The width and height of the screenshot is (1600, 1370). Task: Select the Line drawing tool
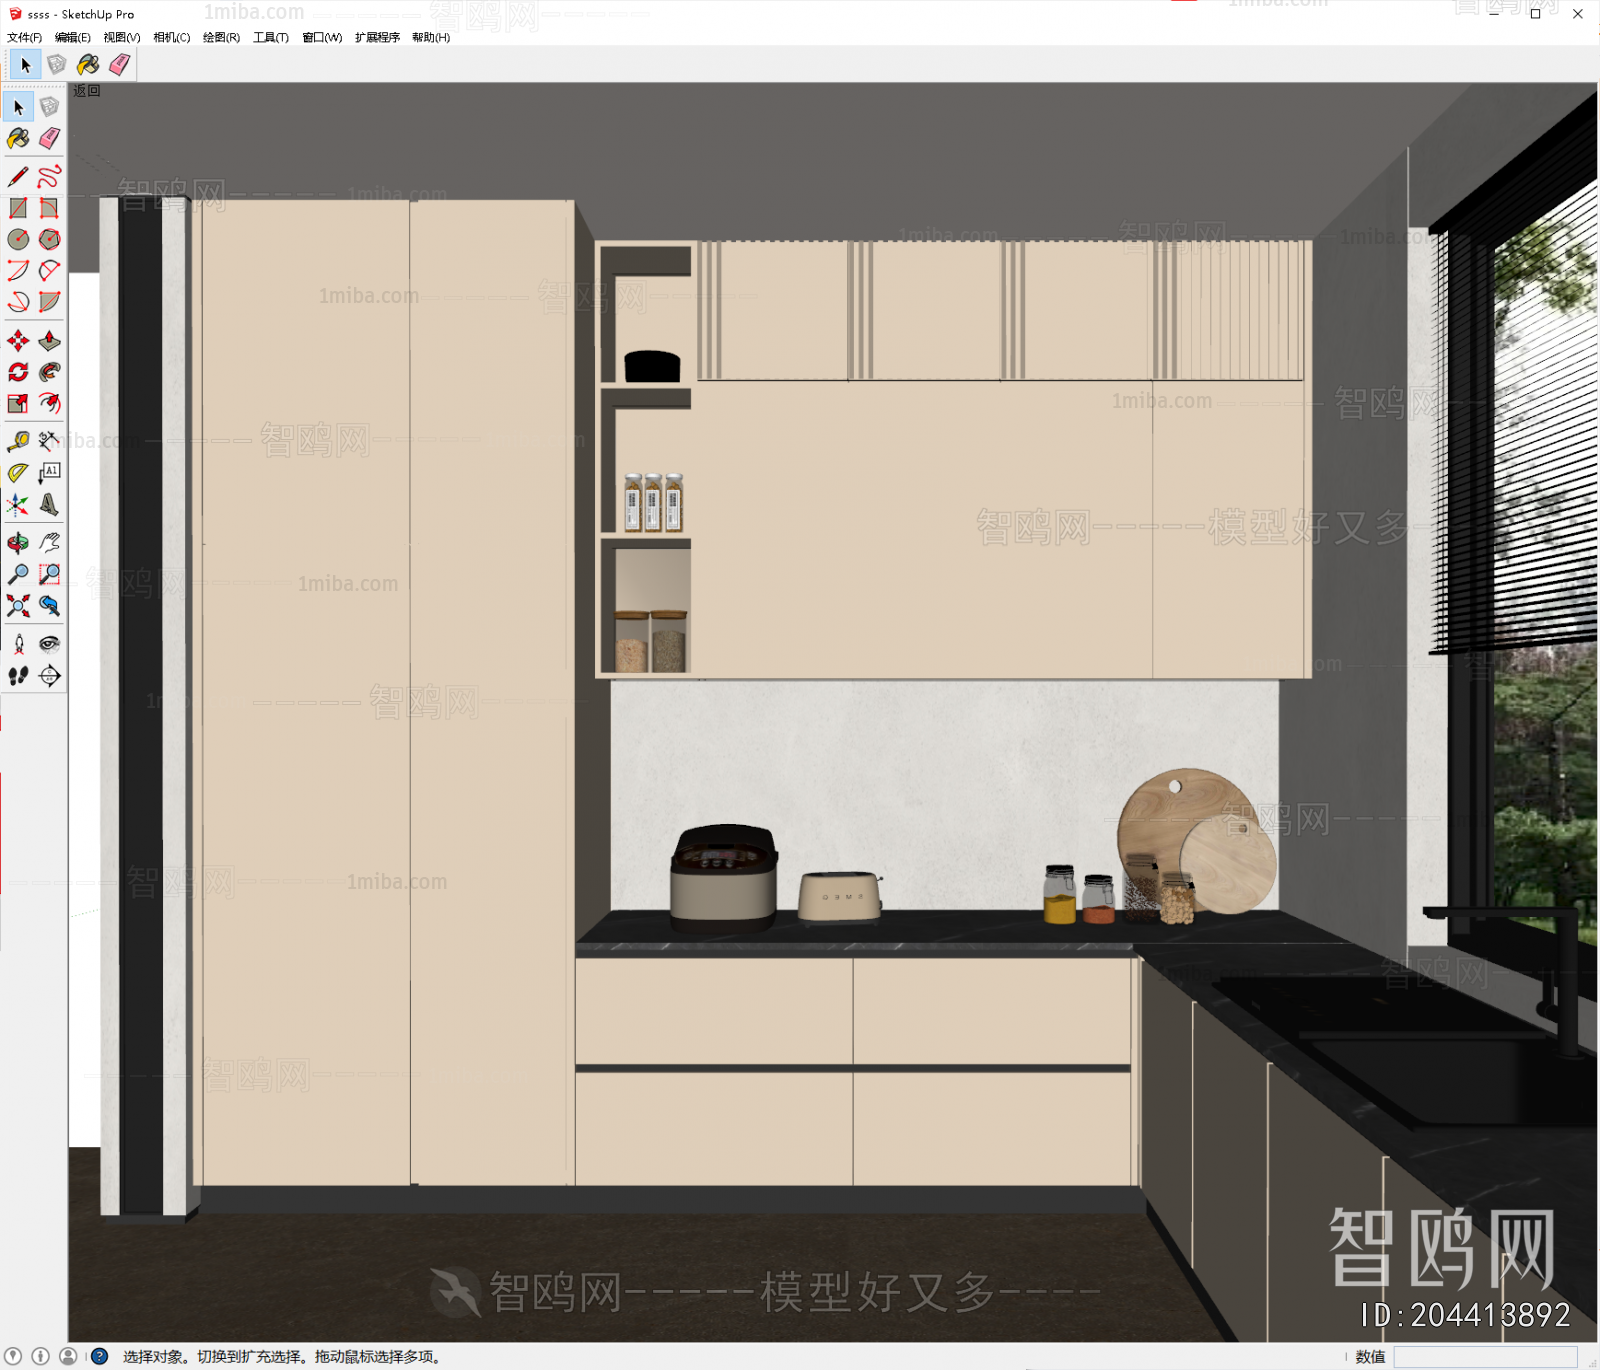[x=18, y=174]
